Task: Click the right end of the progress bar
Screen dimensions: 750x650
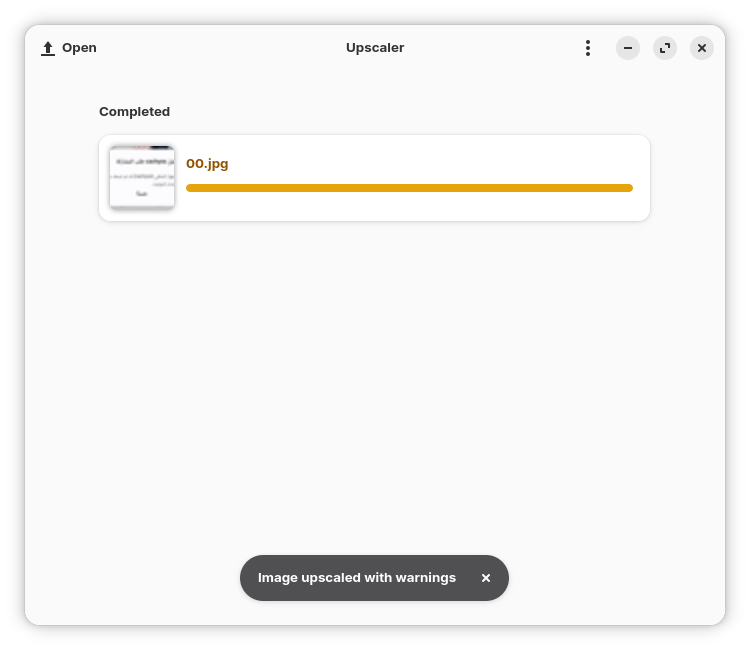Action: pyautogui.click(x=627, y=188)
